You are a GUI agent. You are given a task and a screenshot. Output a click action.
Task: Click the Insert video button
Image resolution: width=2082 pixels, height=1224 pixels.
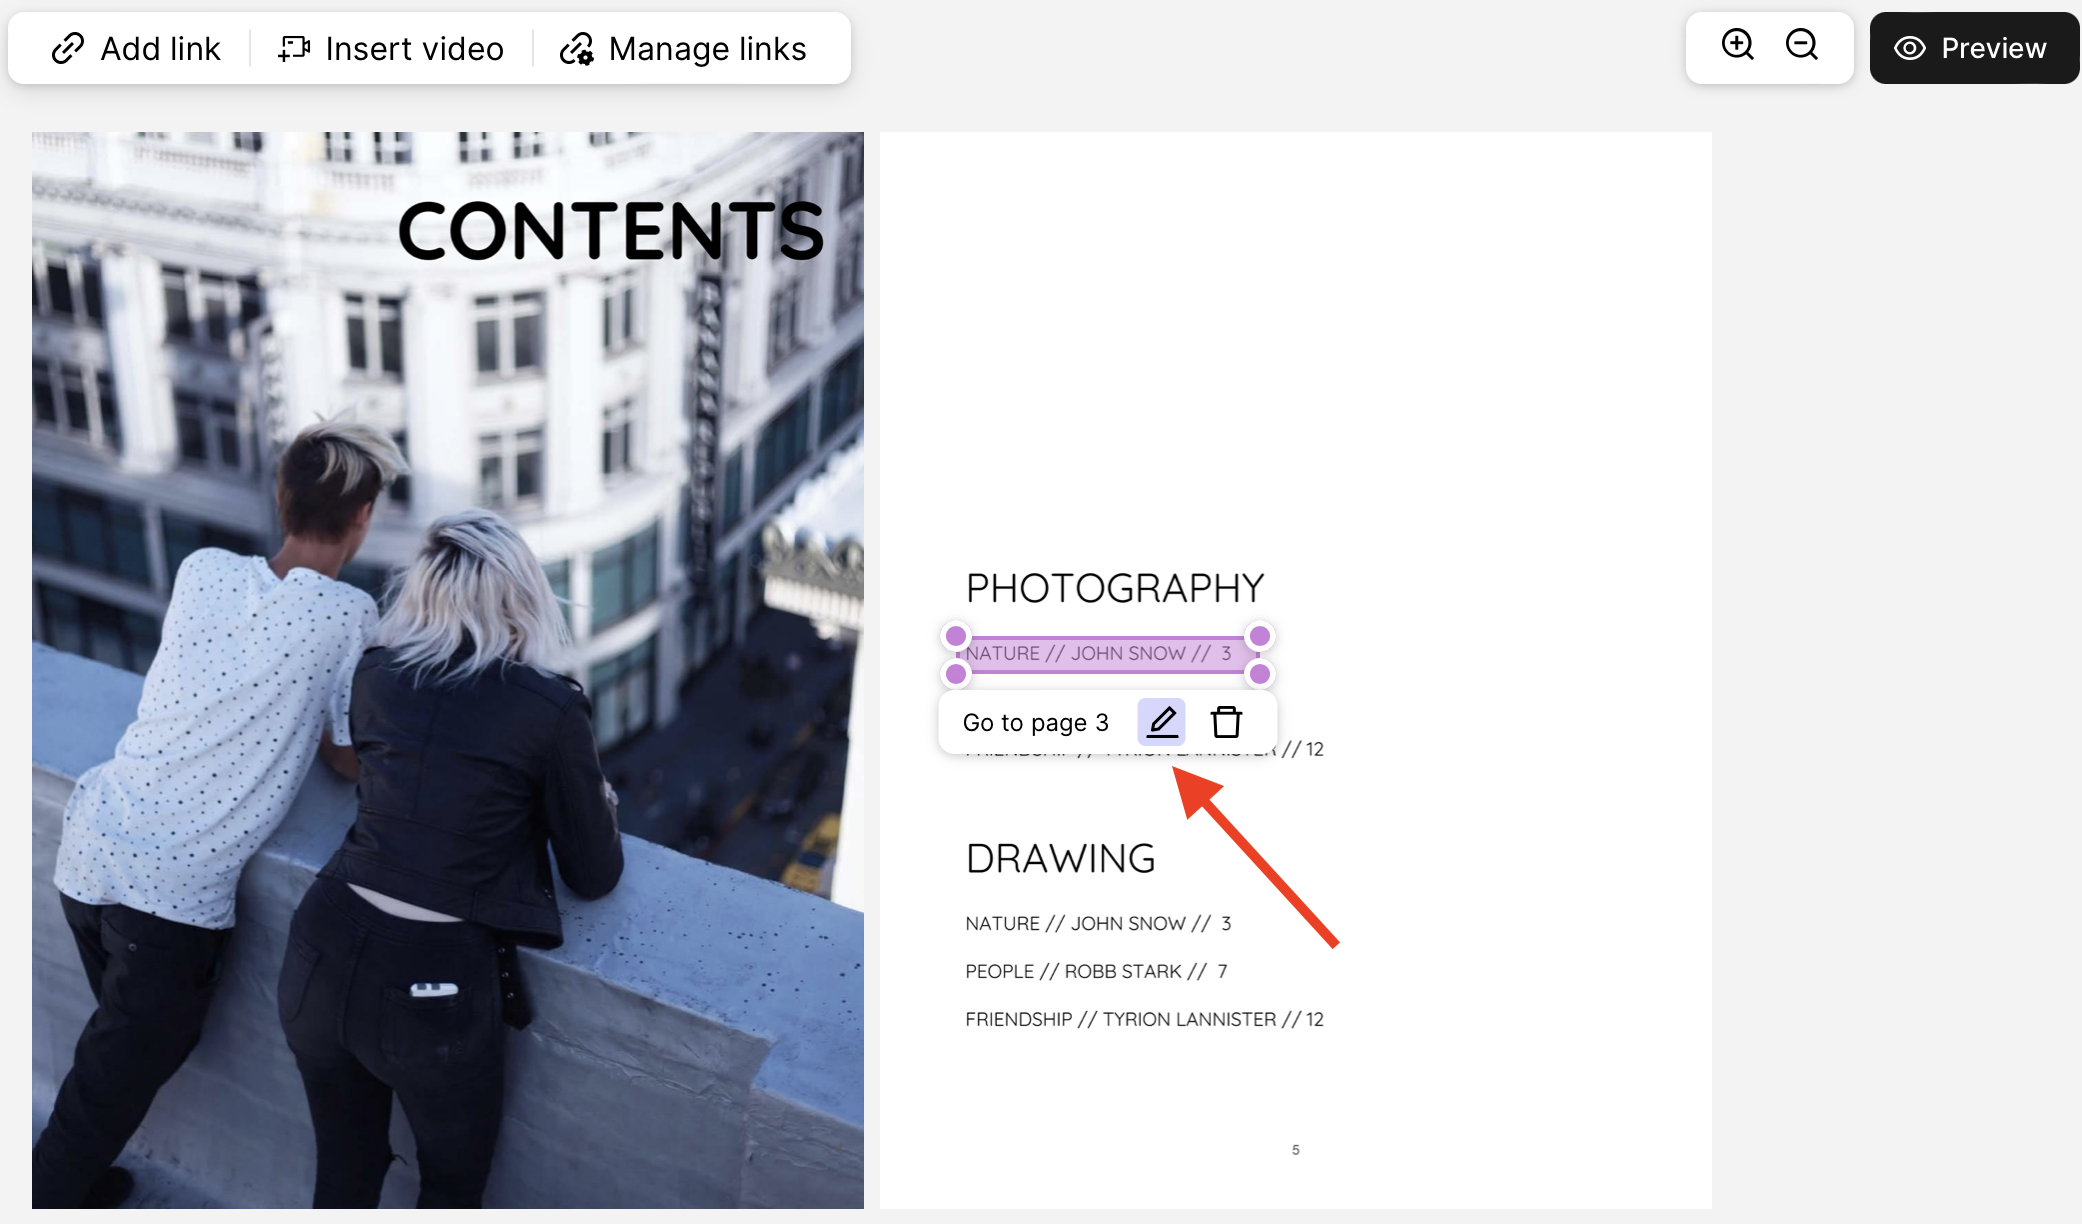click(391, 48)
